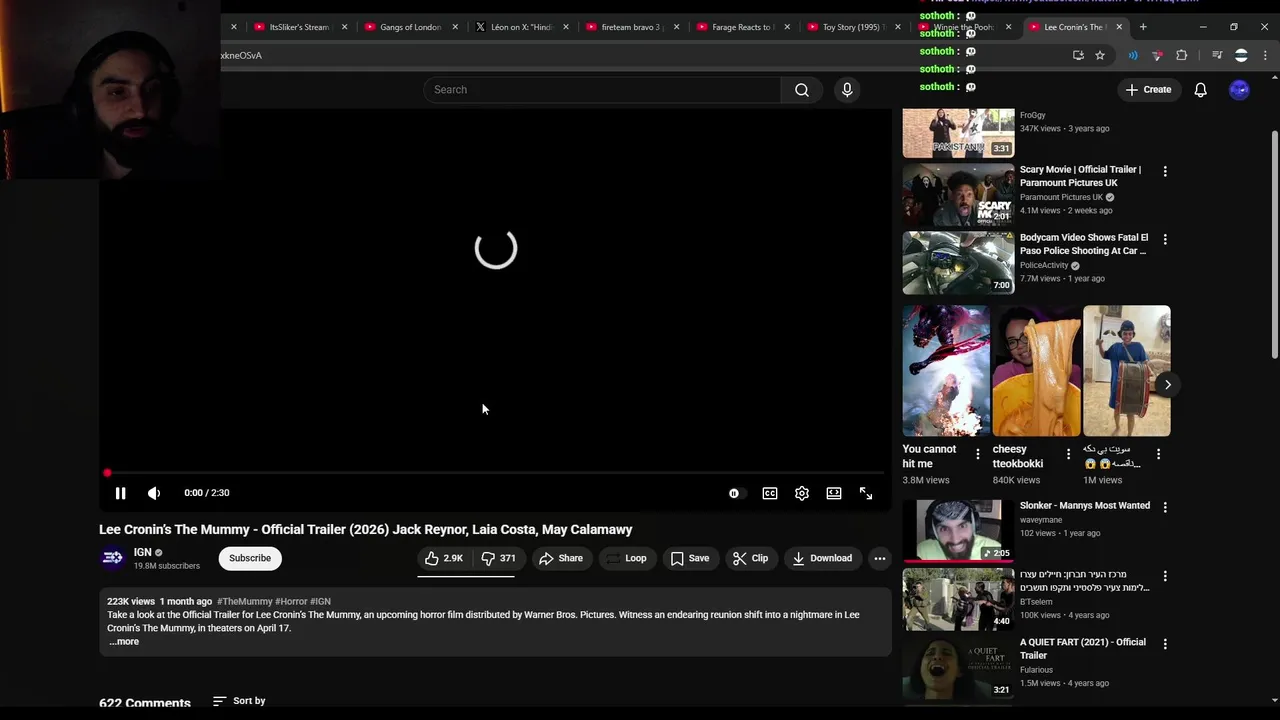Click the red video progress bar
Screen dimensions: 1280x720
click(495, 473)
